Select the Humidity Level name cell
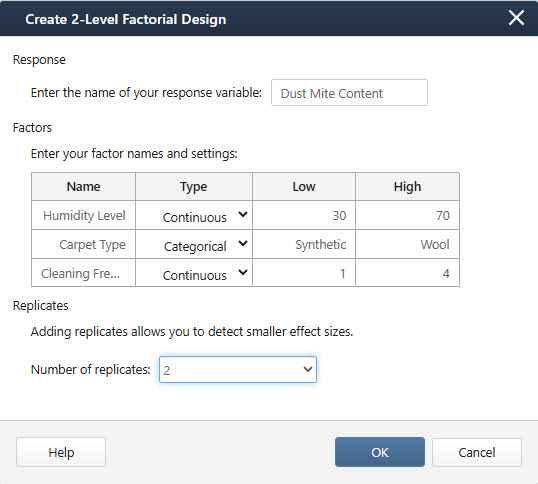The width and height of the screenshot is (538, 484). tap(84, 215)
